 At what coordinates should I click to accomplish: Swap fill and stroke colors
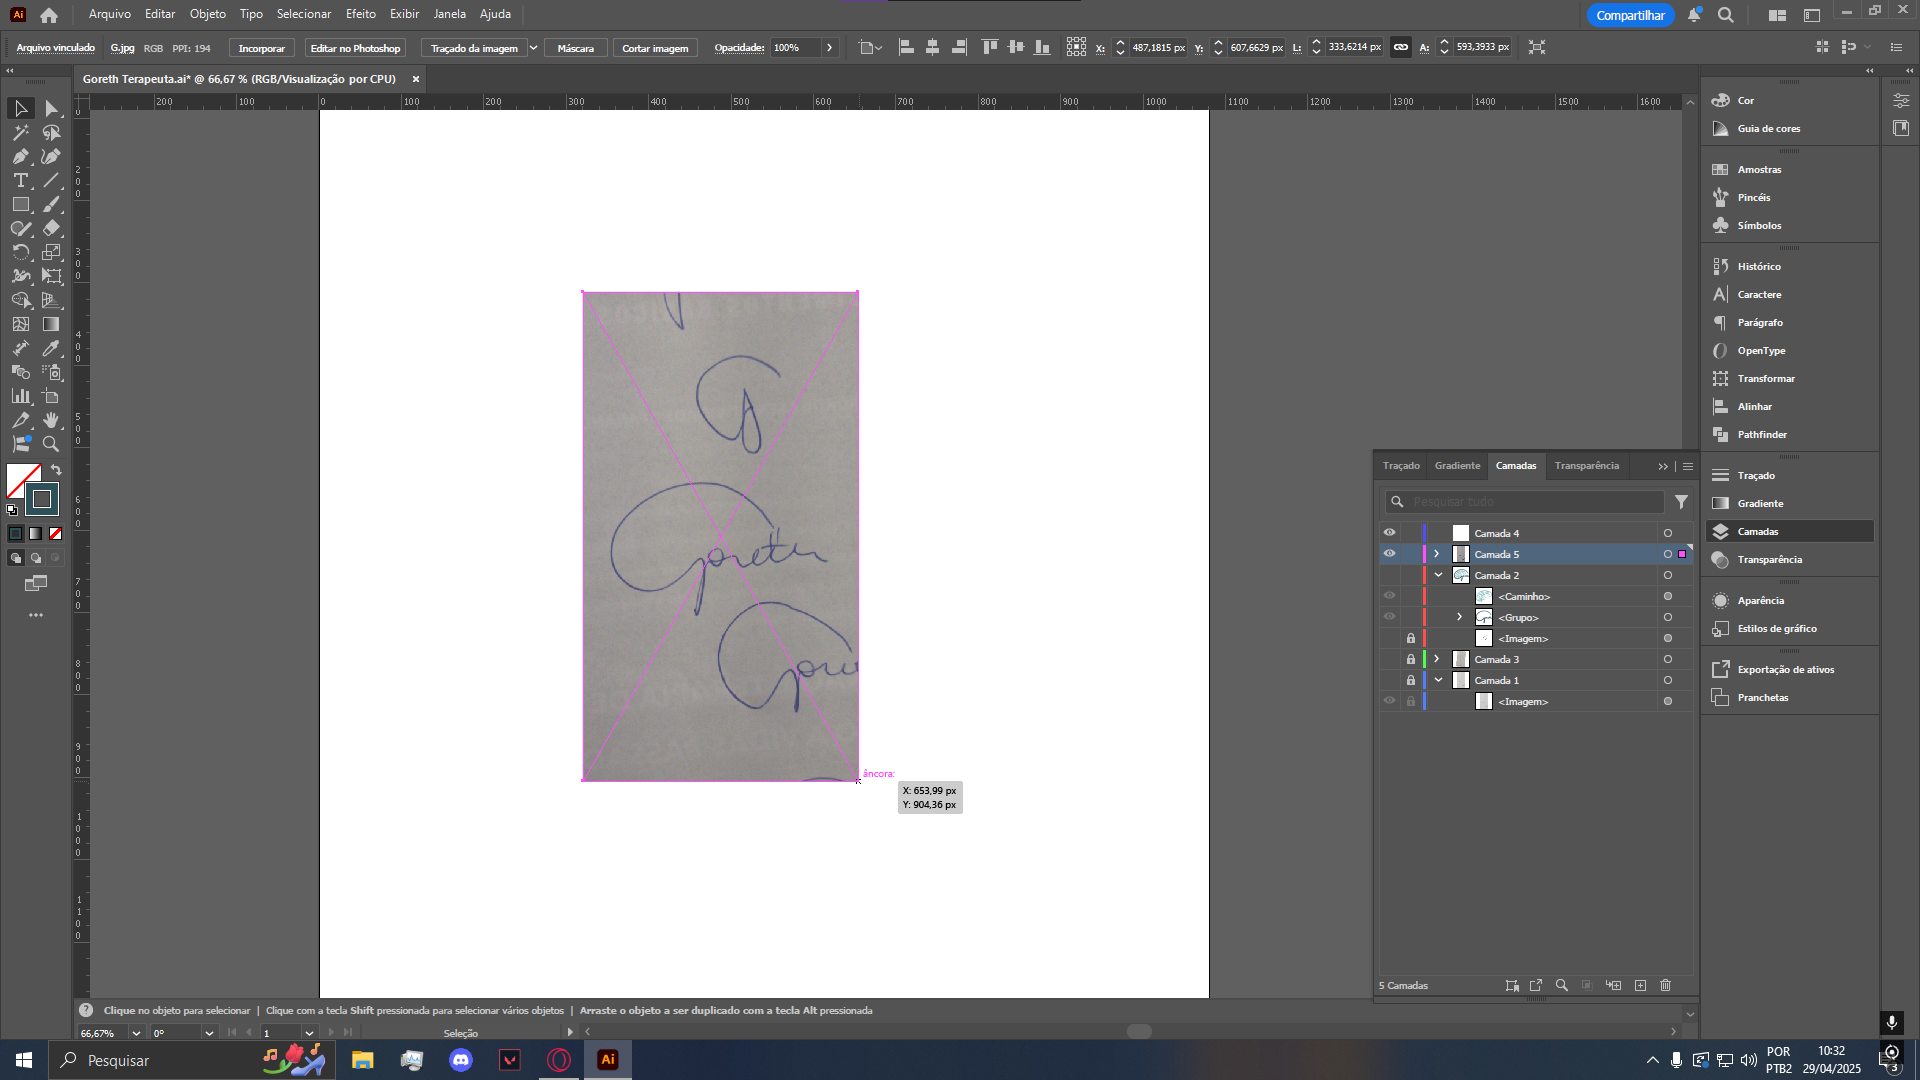(56, 470)
